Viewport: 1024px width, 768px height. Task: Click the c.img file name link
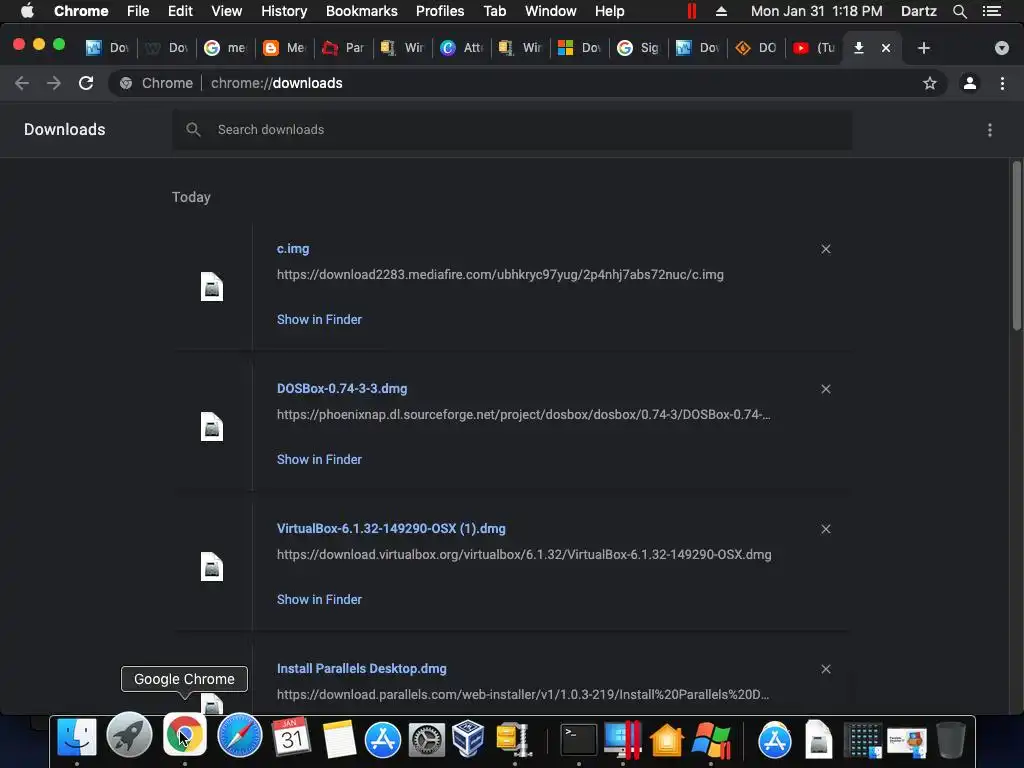coord(293,249)
